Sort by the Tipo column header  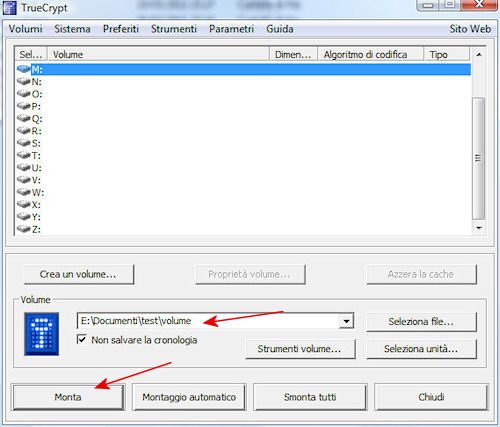[x=447, y=54]
